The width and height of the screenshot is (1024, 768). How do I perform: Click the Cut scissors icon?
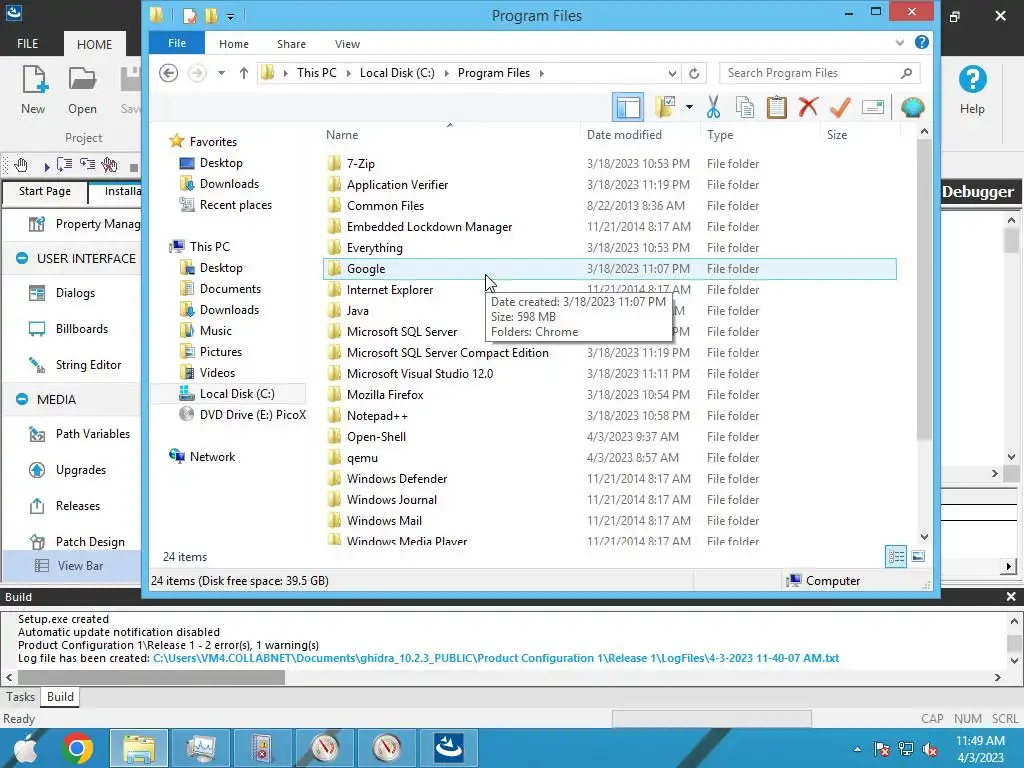(713, 107)
